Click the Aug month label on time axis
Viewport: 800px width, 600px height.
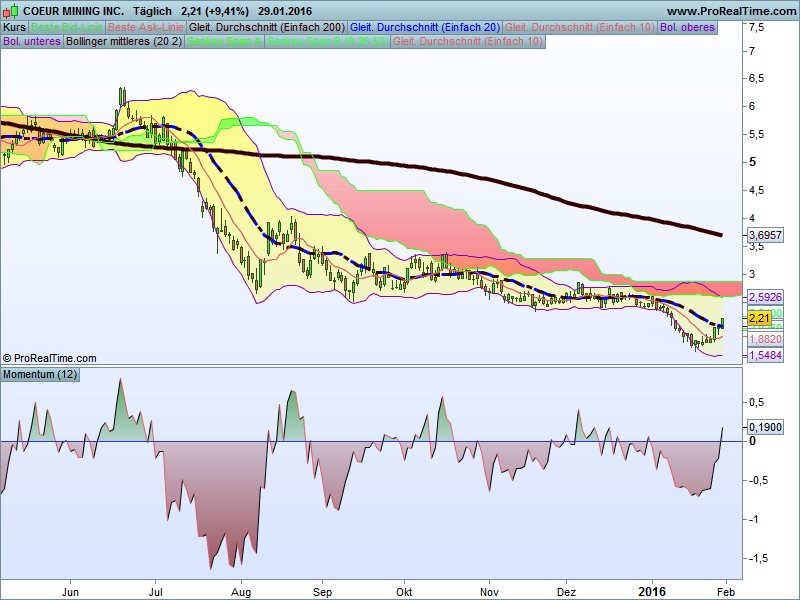(x=241, y=592)
